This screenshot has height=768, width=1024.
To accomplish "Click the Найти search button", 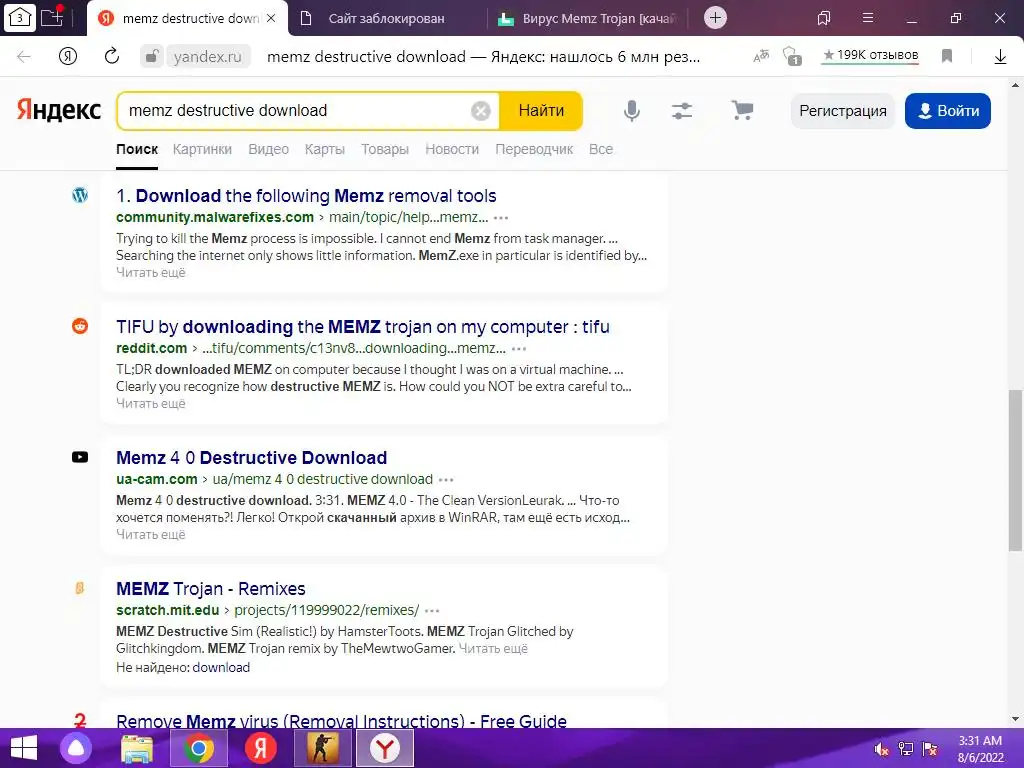I will 541,111.
